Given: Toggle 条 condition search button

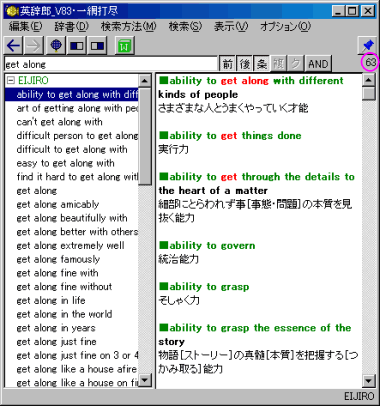Looking at the screenshot, I should tap(261, 64).
